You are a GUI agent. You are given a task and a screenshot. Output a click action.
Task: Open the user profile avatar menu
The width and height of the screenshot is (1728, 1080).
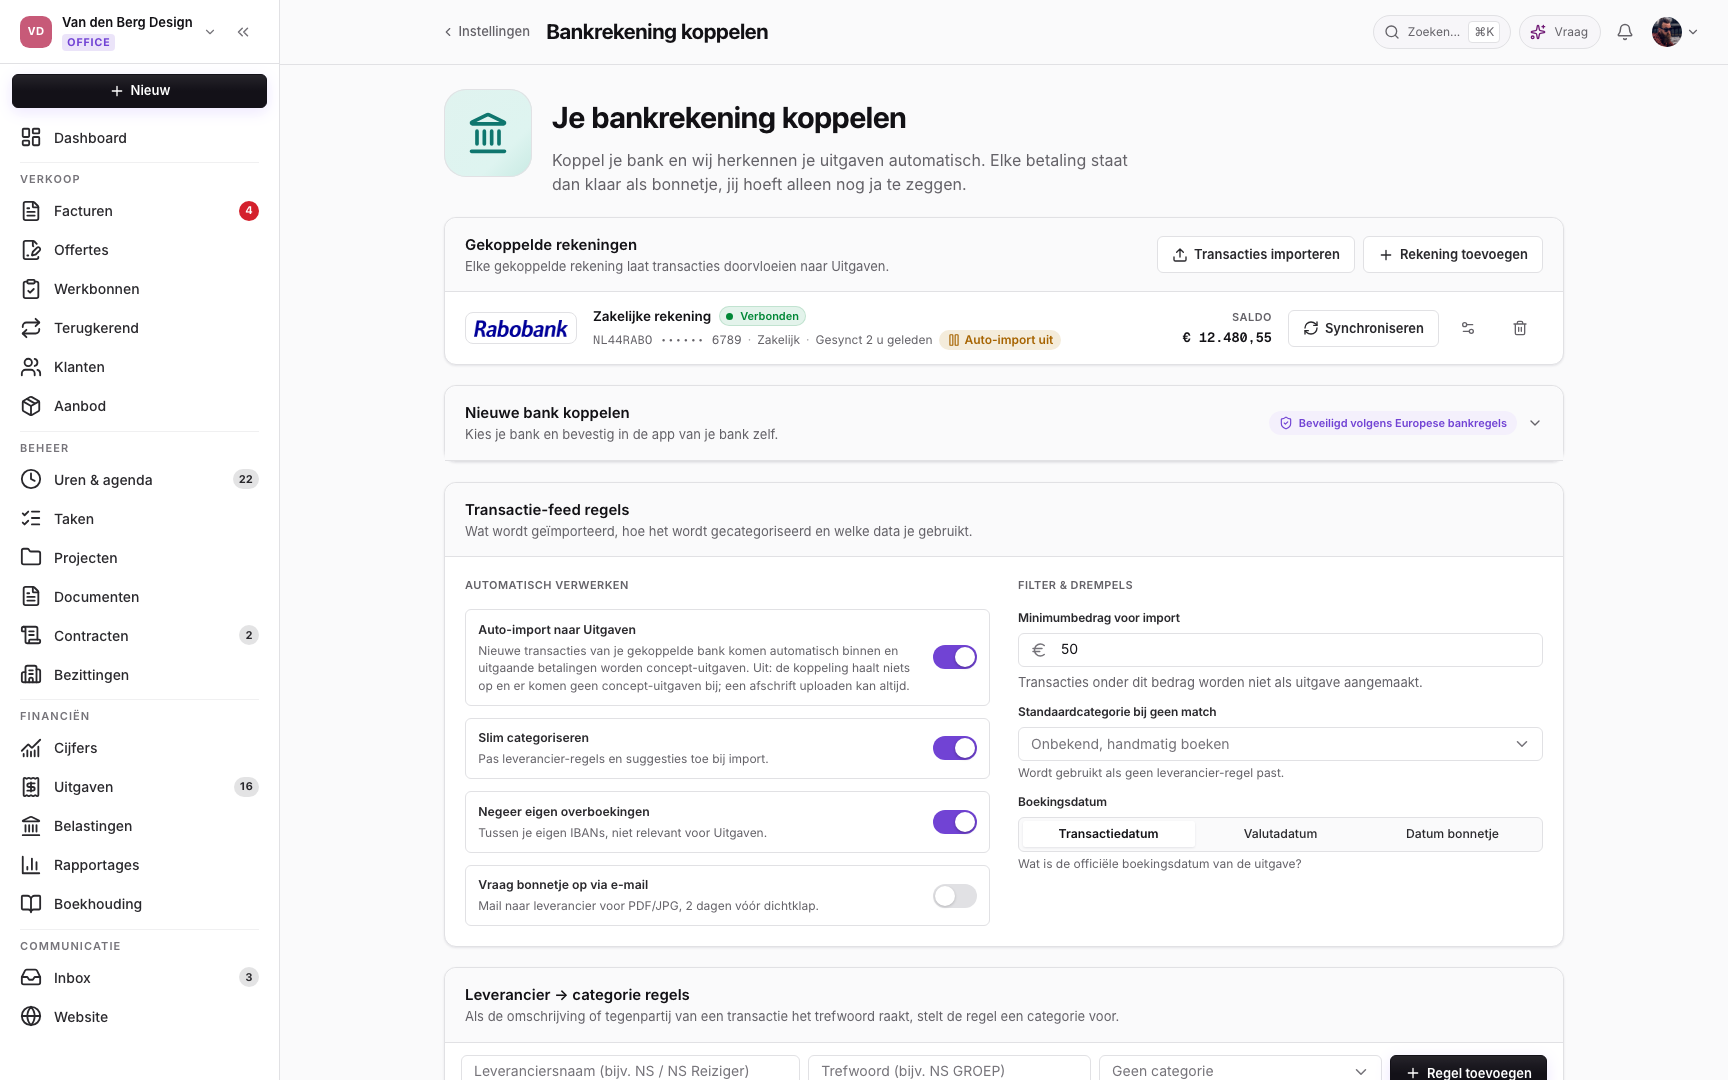1675,32
